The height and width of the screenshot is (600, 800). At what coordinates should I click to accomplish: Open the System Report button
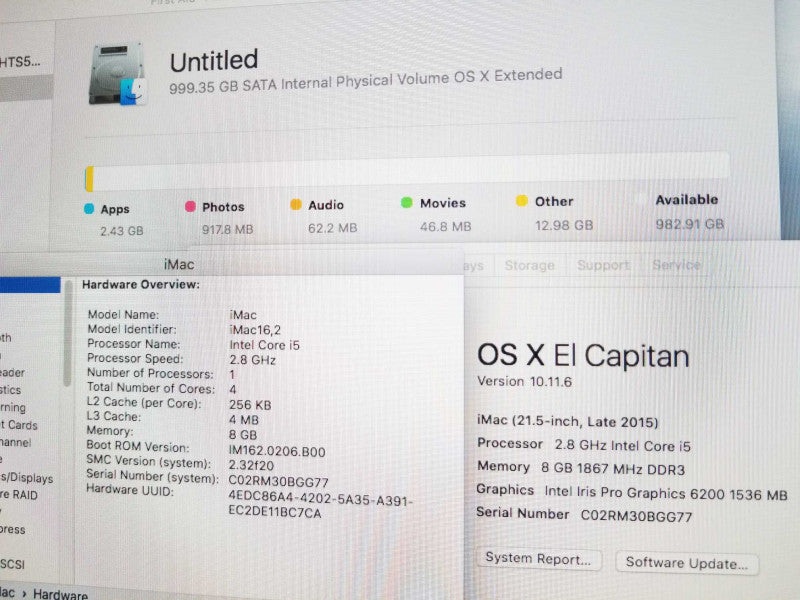point(538,559)
